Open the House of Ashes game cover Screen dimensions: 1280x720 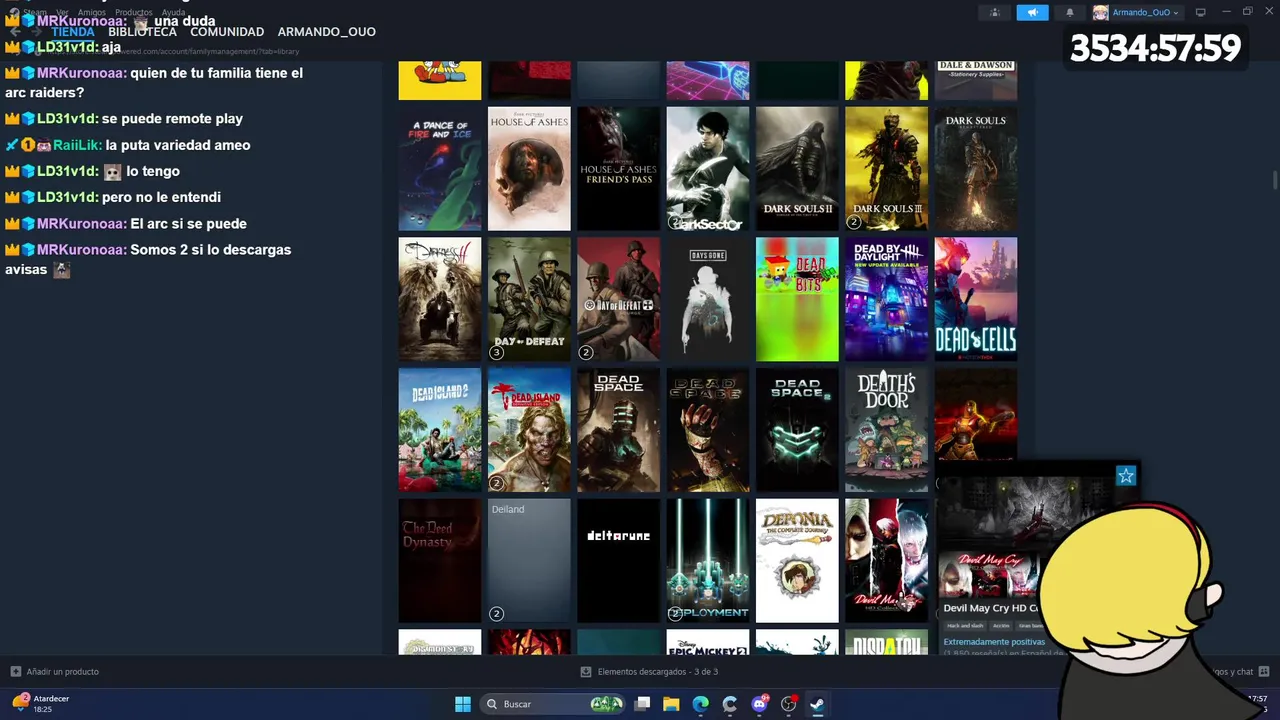(529, 169)
